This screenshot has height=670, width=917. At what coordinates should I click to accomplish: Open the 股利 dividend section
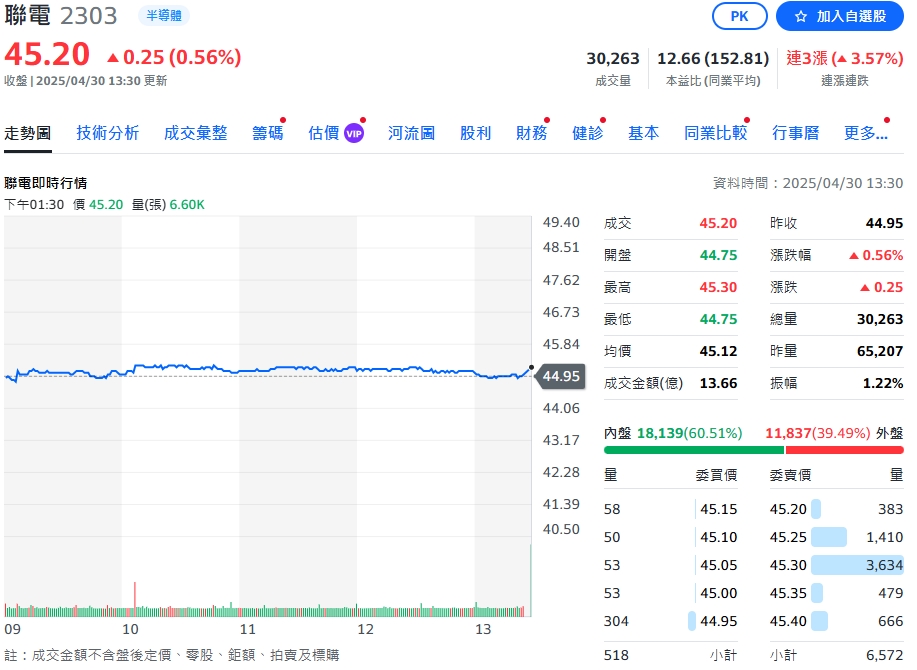point(476,132)
